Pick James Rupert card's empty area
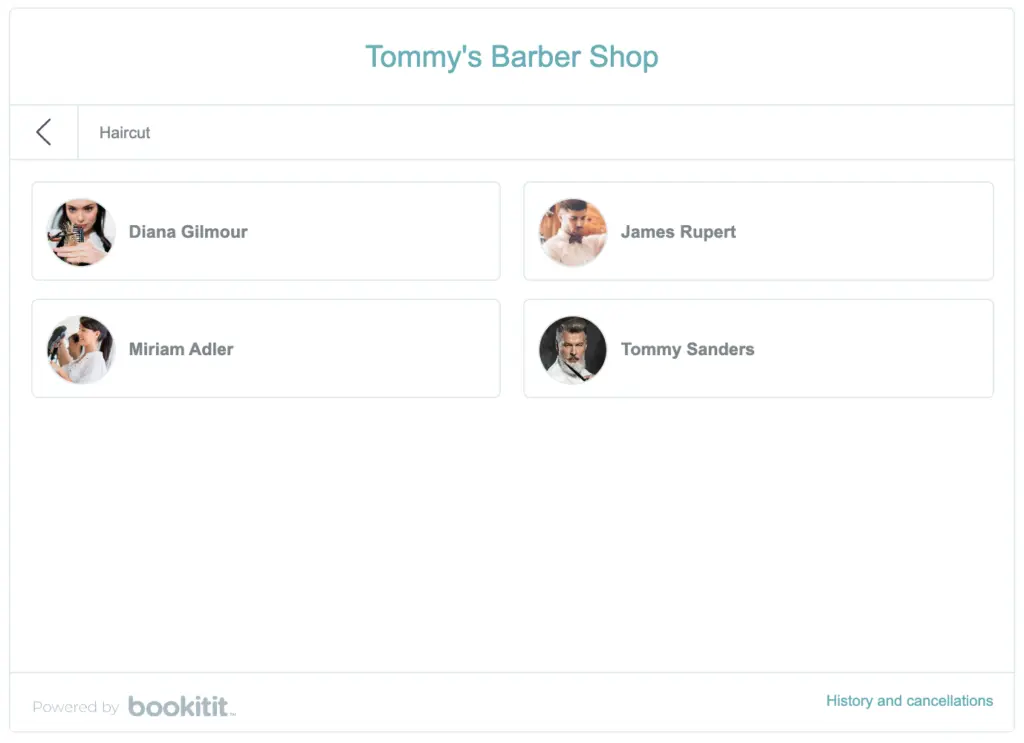1024x743 pixels. (862, 231)
